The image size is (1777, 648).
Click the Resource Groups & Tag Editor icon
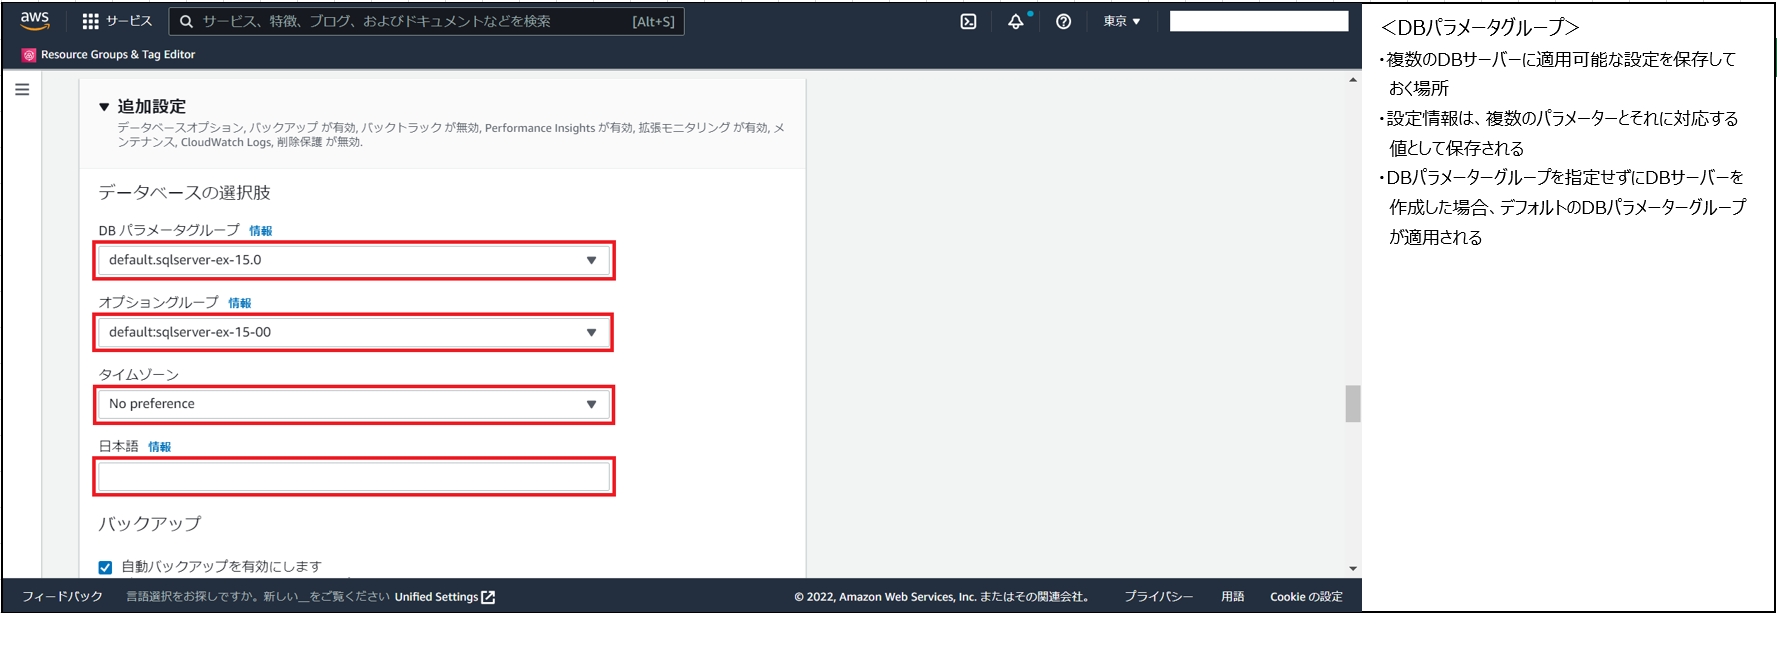pos(29,55)
